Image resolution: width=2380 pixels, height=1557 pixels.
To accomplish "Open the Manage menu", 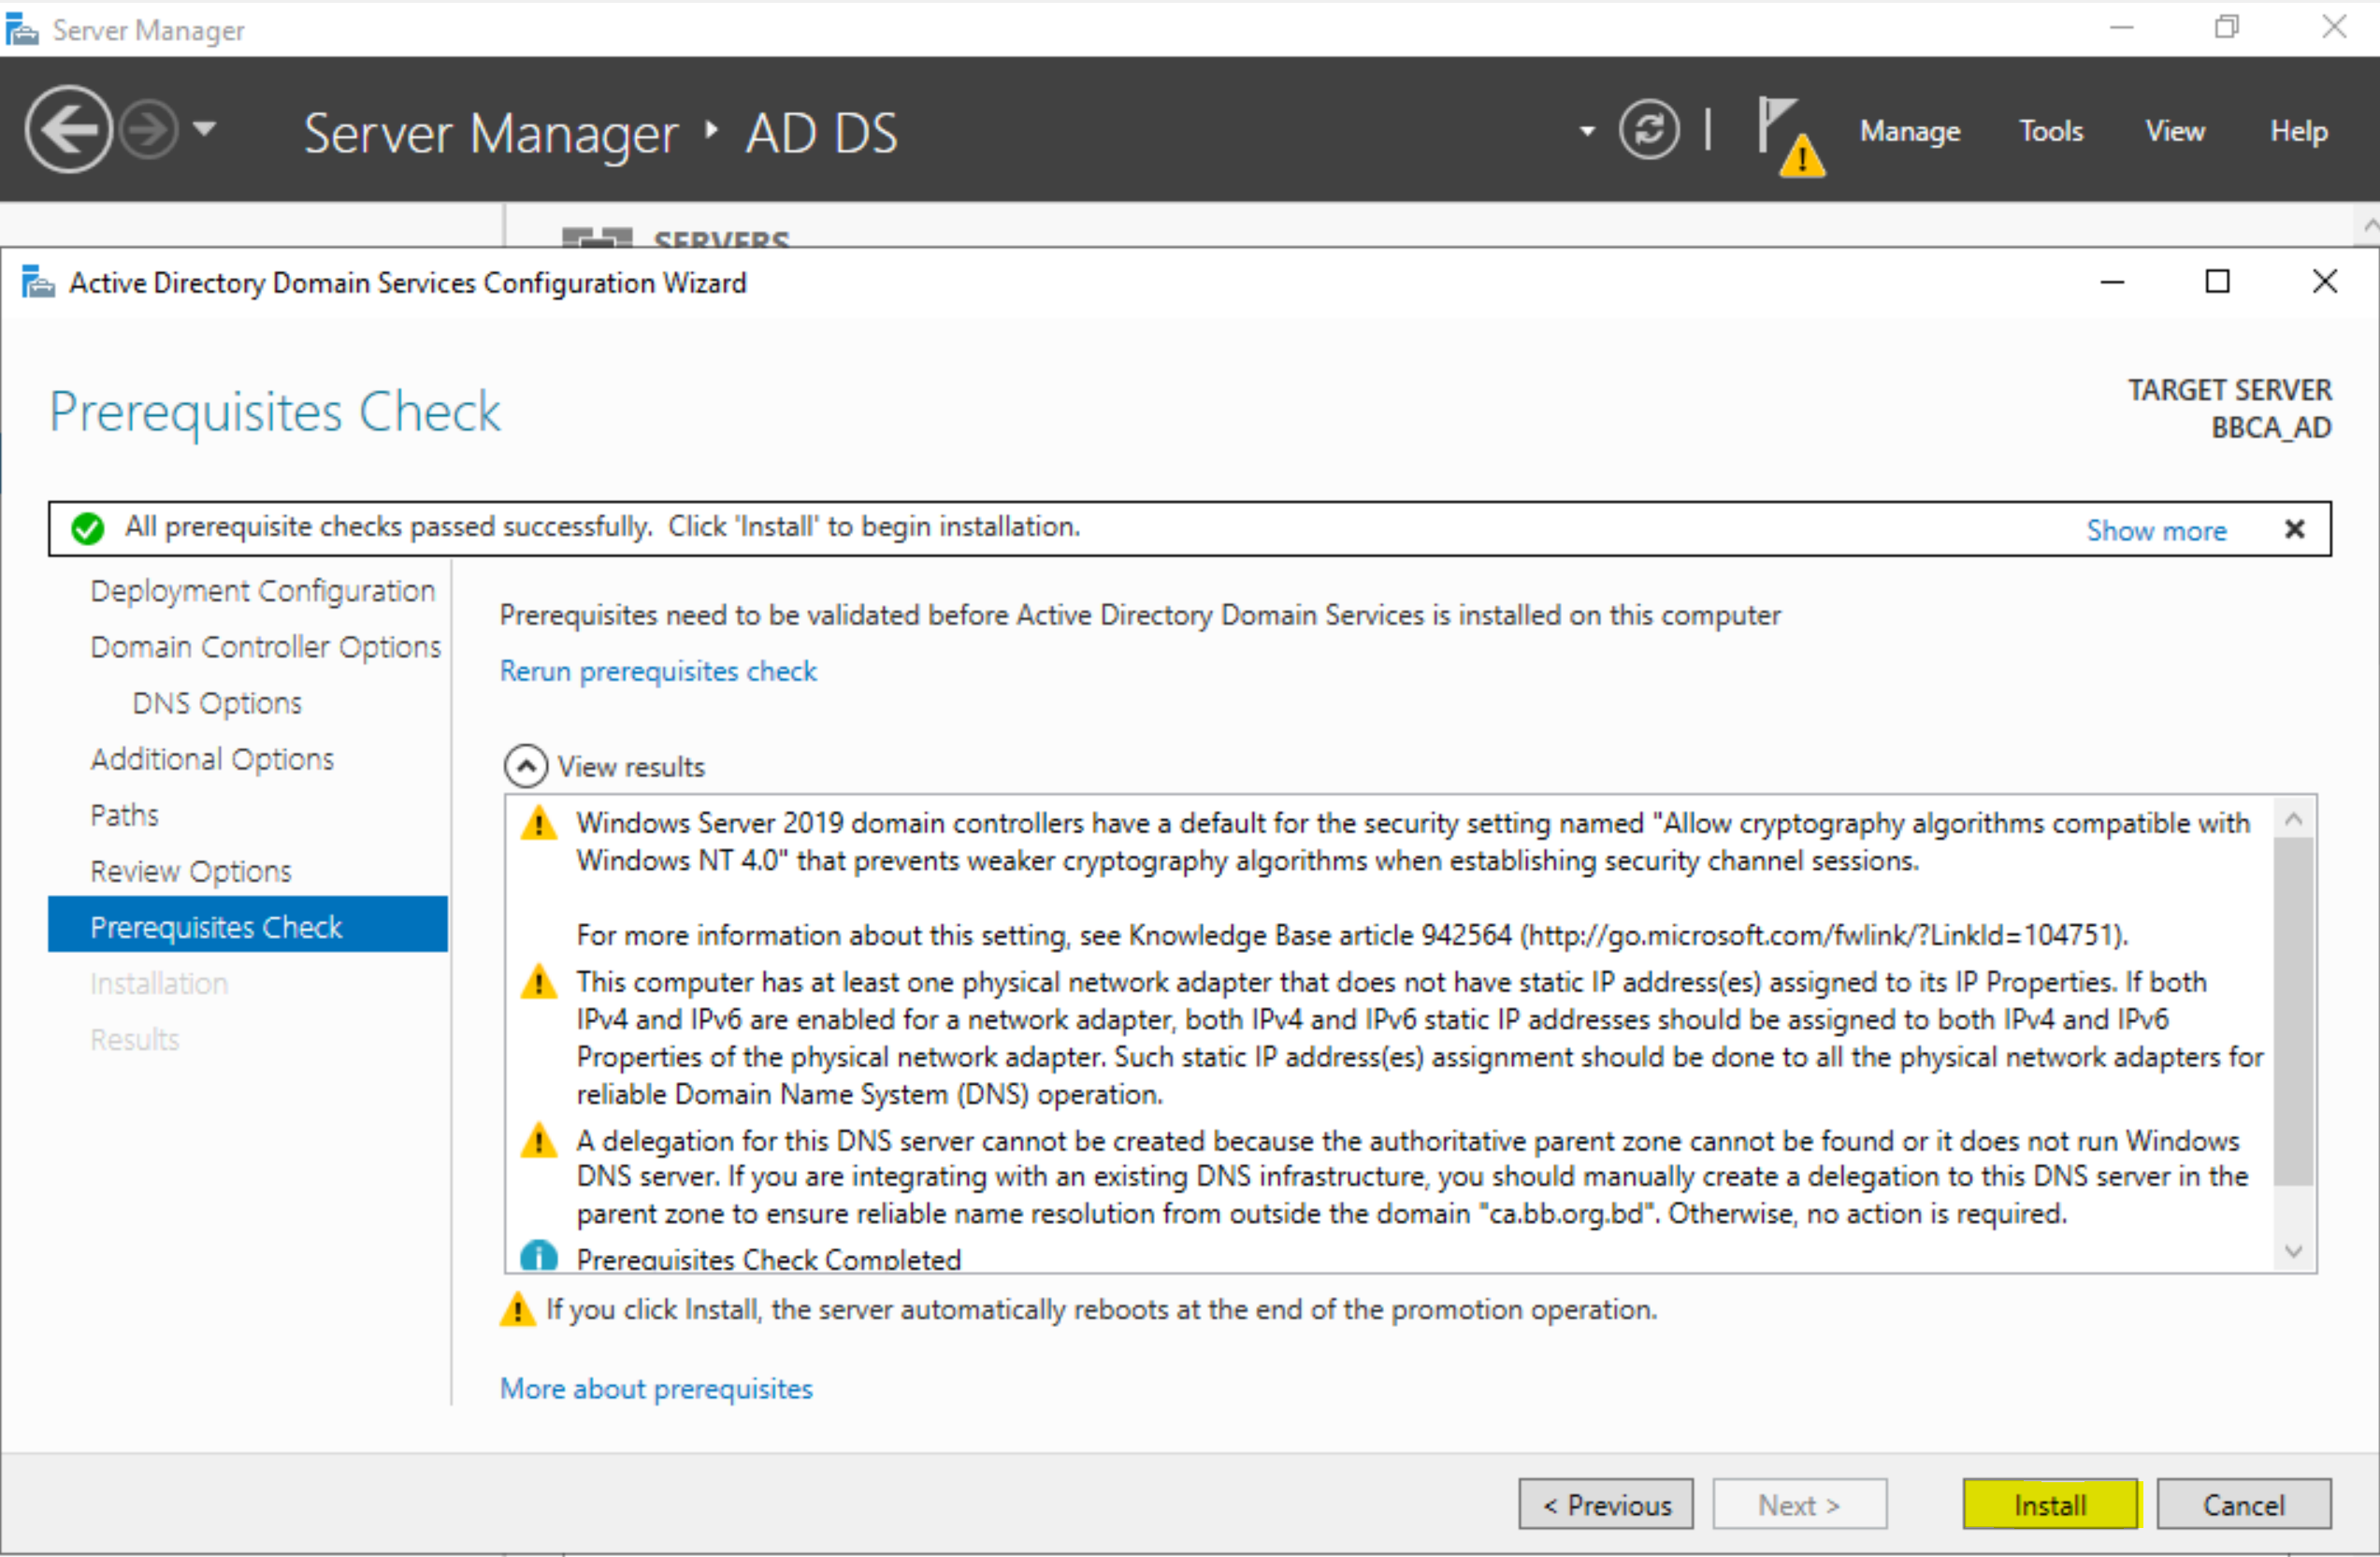I will point(1910,131).
